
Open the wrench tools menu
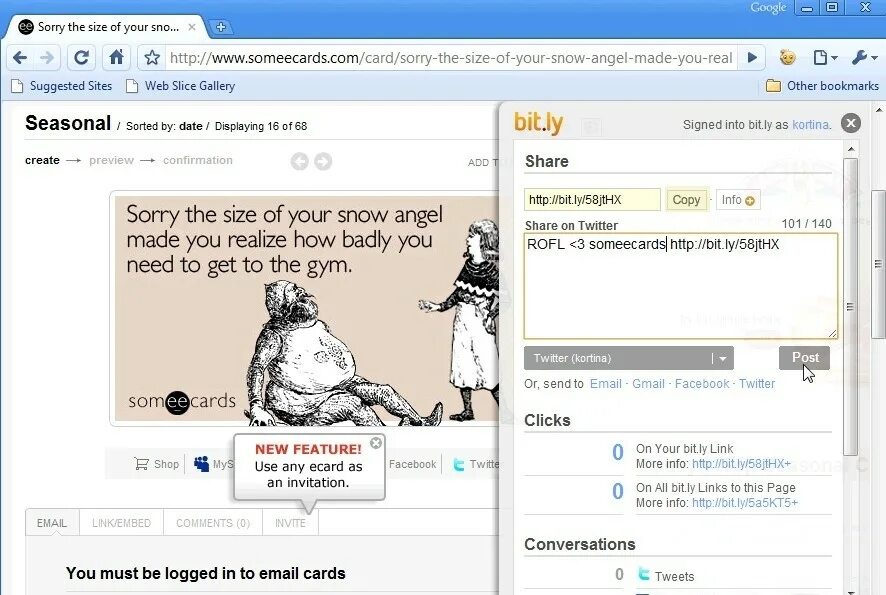863,57
